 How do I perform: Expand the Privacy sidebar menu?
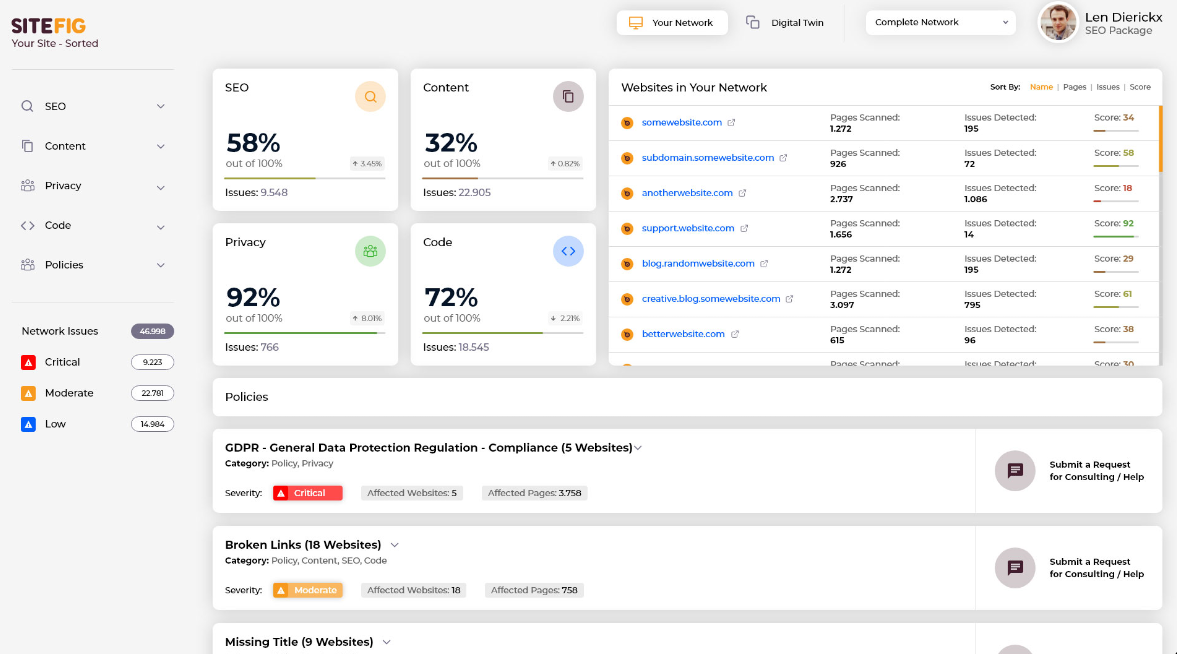pyautogui.click(x=160, y=186)
